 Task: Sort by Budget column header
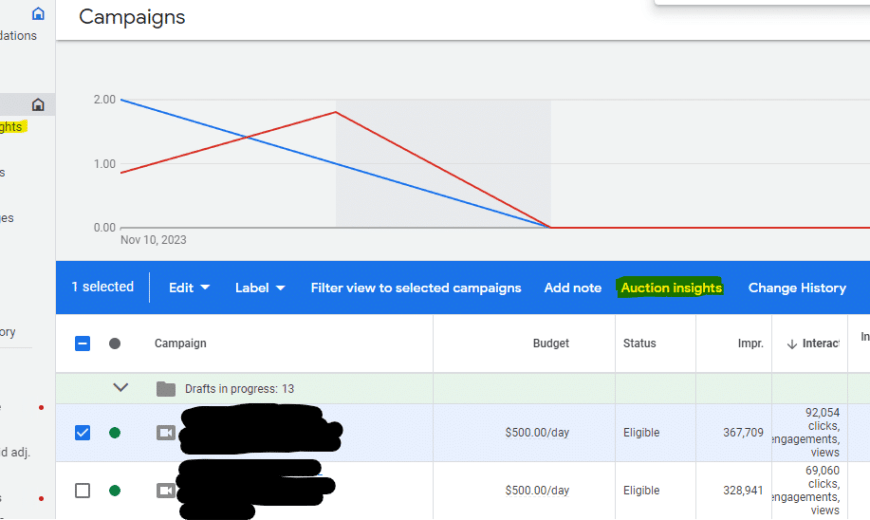[550, 344]
